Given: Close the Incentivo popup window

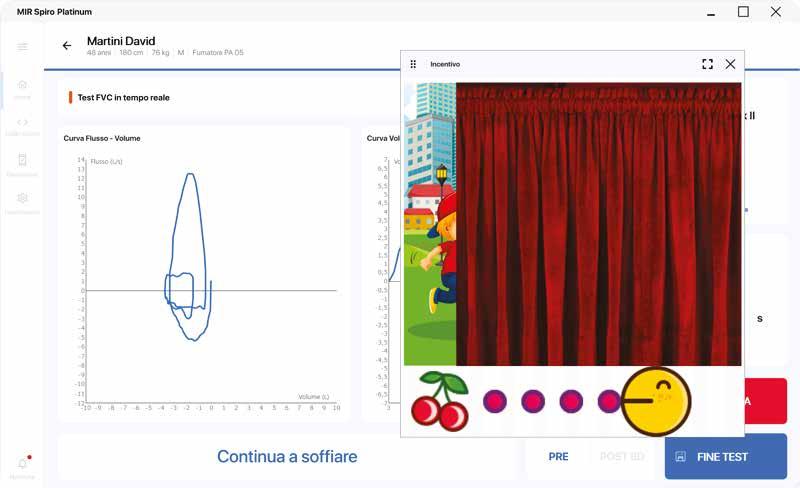Looking at the screenshot, I should tap(730, 64).
